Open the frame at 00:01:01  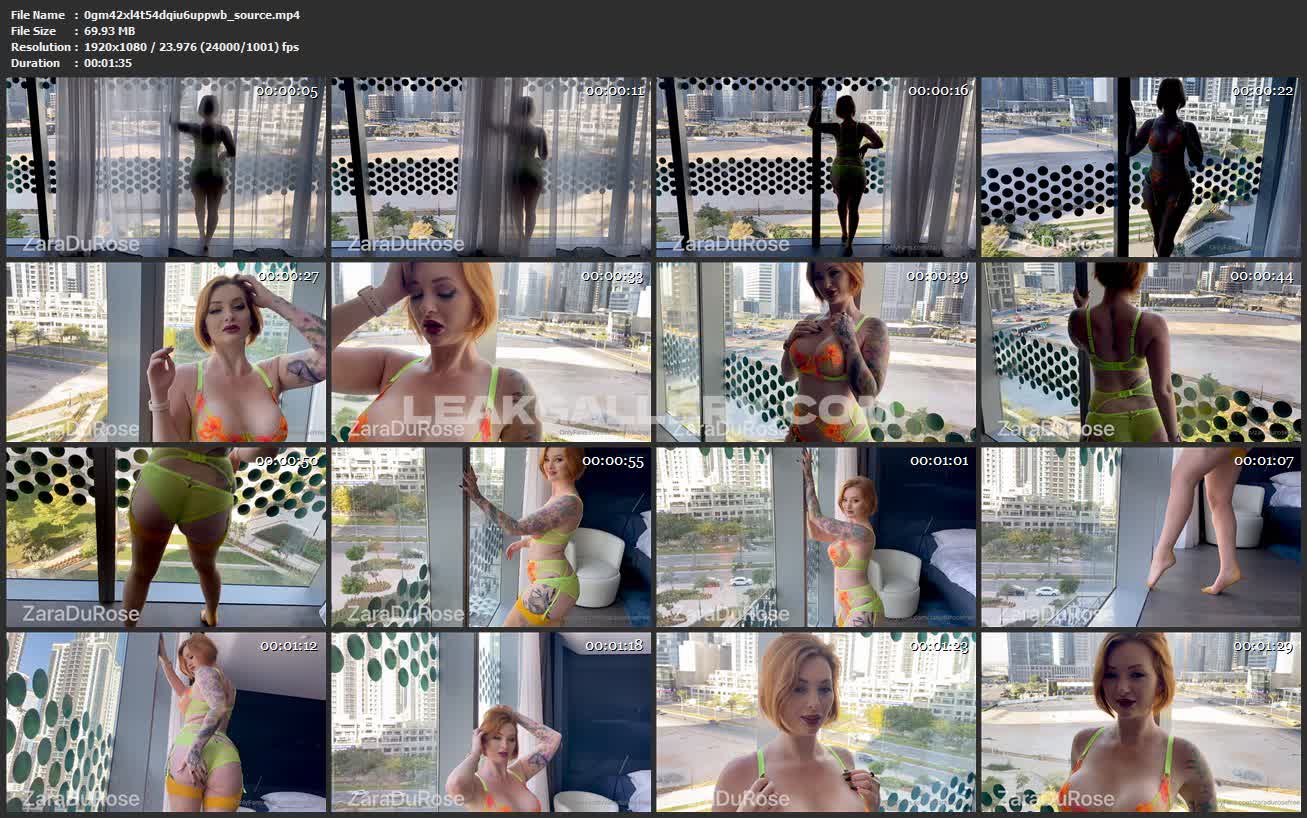point(816,537)
